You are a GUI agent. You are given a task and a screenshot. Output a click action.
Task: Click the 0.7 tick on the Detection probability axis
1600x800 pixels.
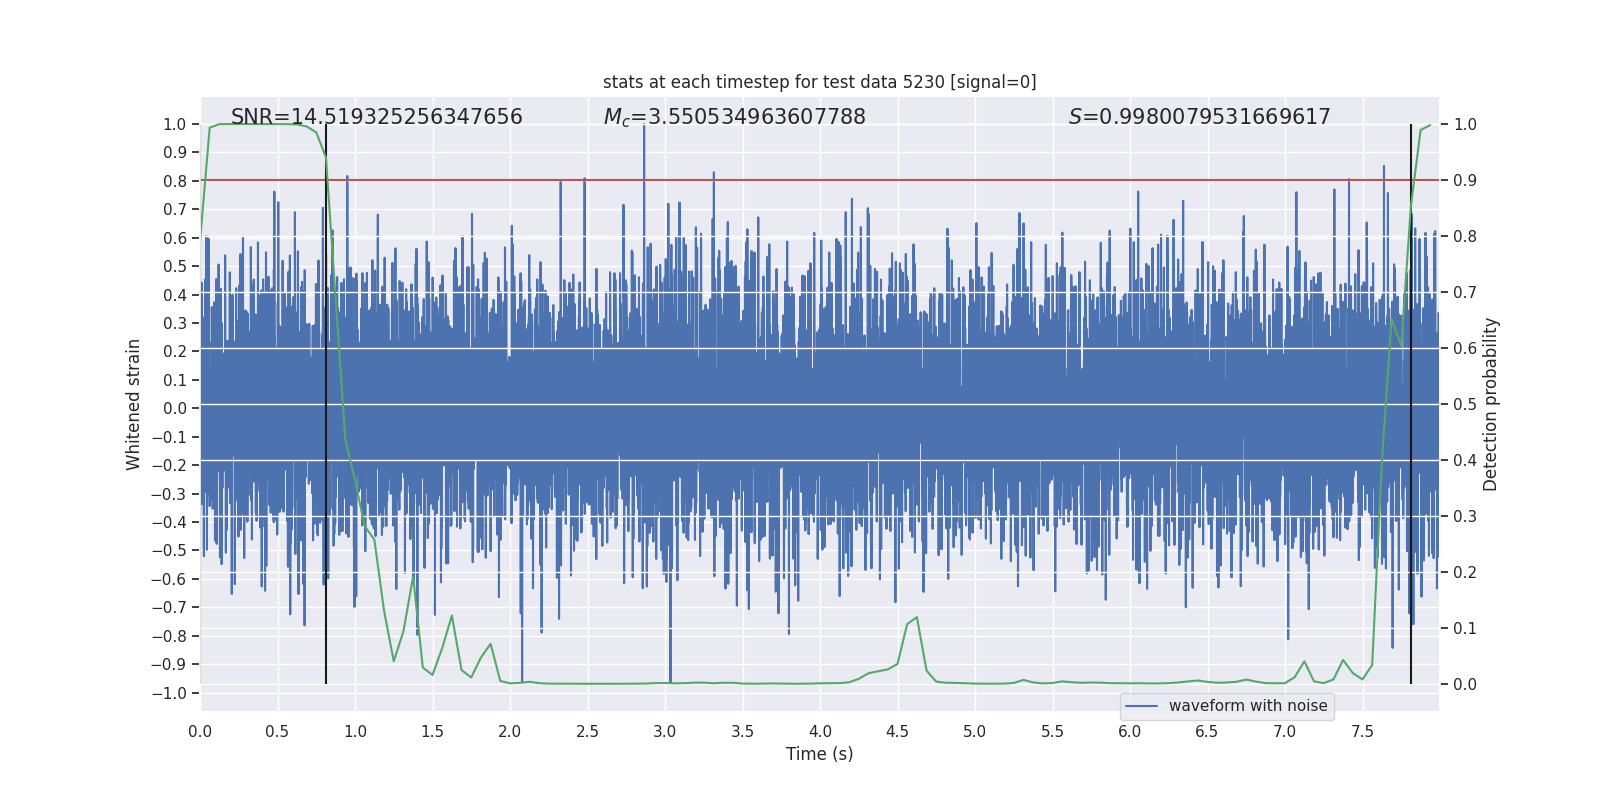tap(1465, 293)
